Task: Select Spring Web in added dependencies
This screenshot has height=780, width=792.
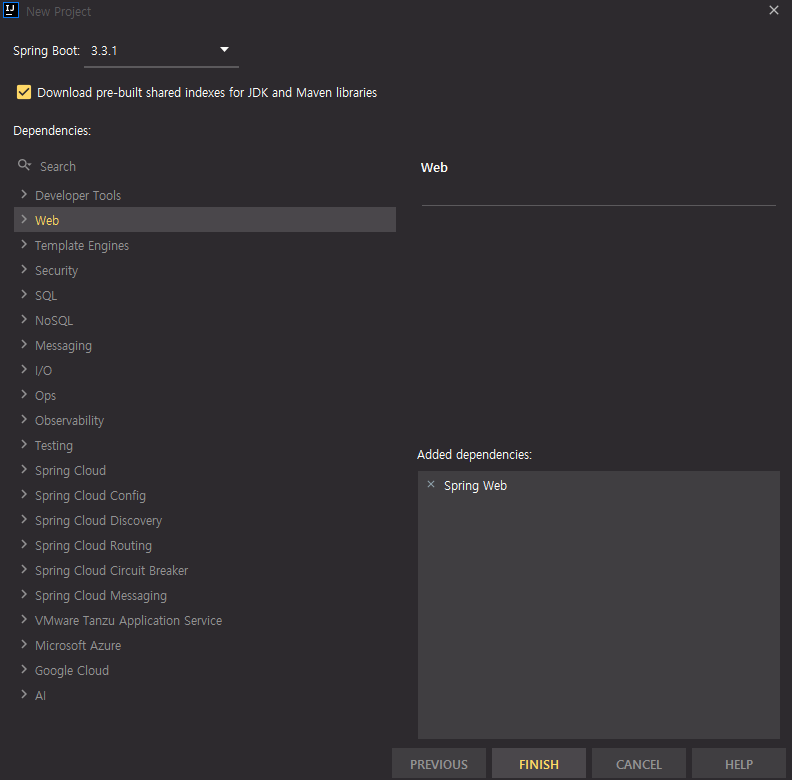Action: [x=475, y=485]
